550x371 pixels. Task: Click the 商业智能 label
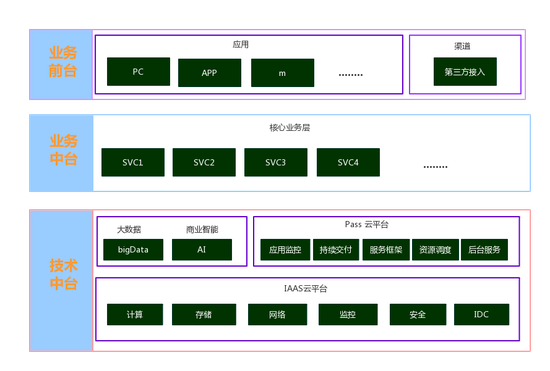[x=202, y=229]
